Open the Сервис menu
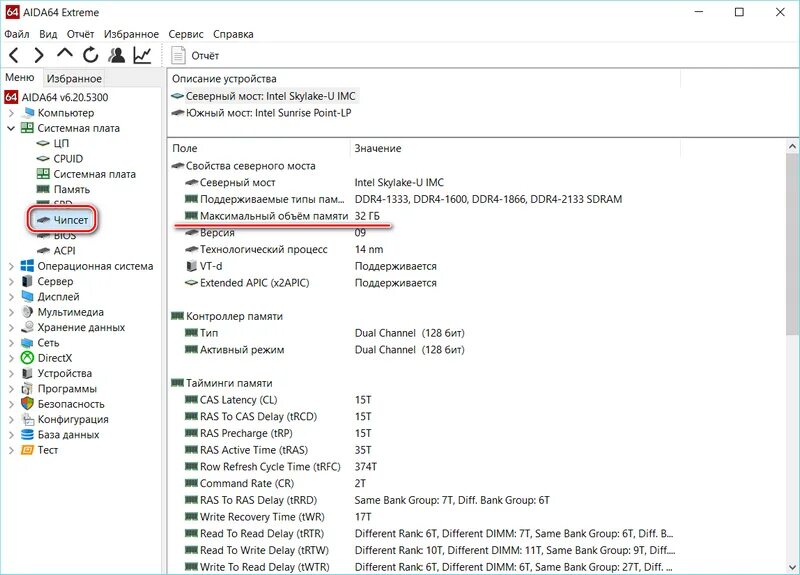 coord(186,34)
